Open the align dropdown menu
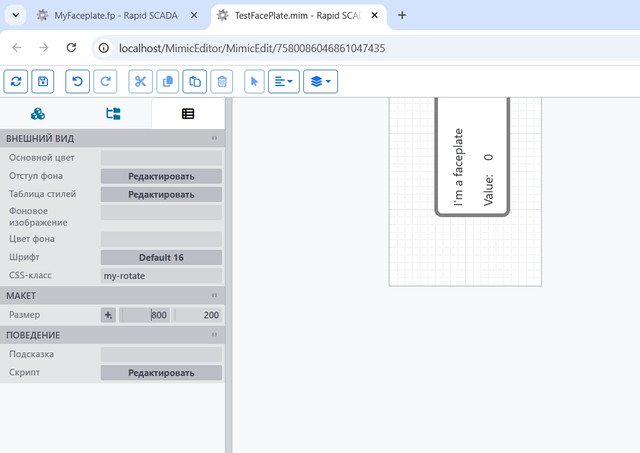Viewport: 640px width, 453px height. point(284,82)
